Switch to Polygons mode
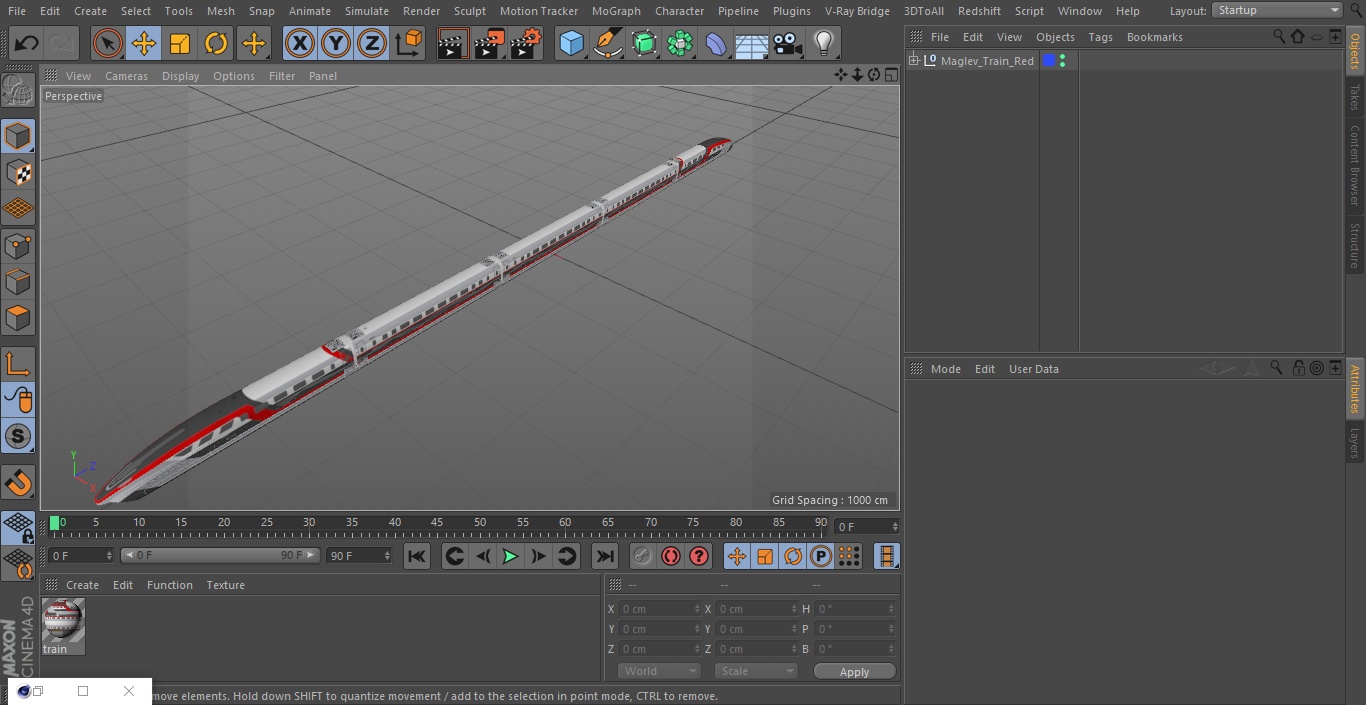 (x=18, y=319)
